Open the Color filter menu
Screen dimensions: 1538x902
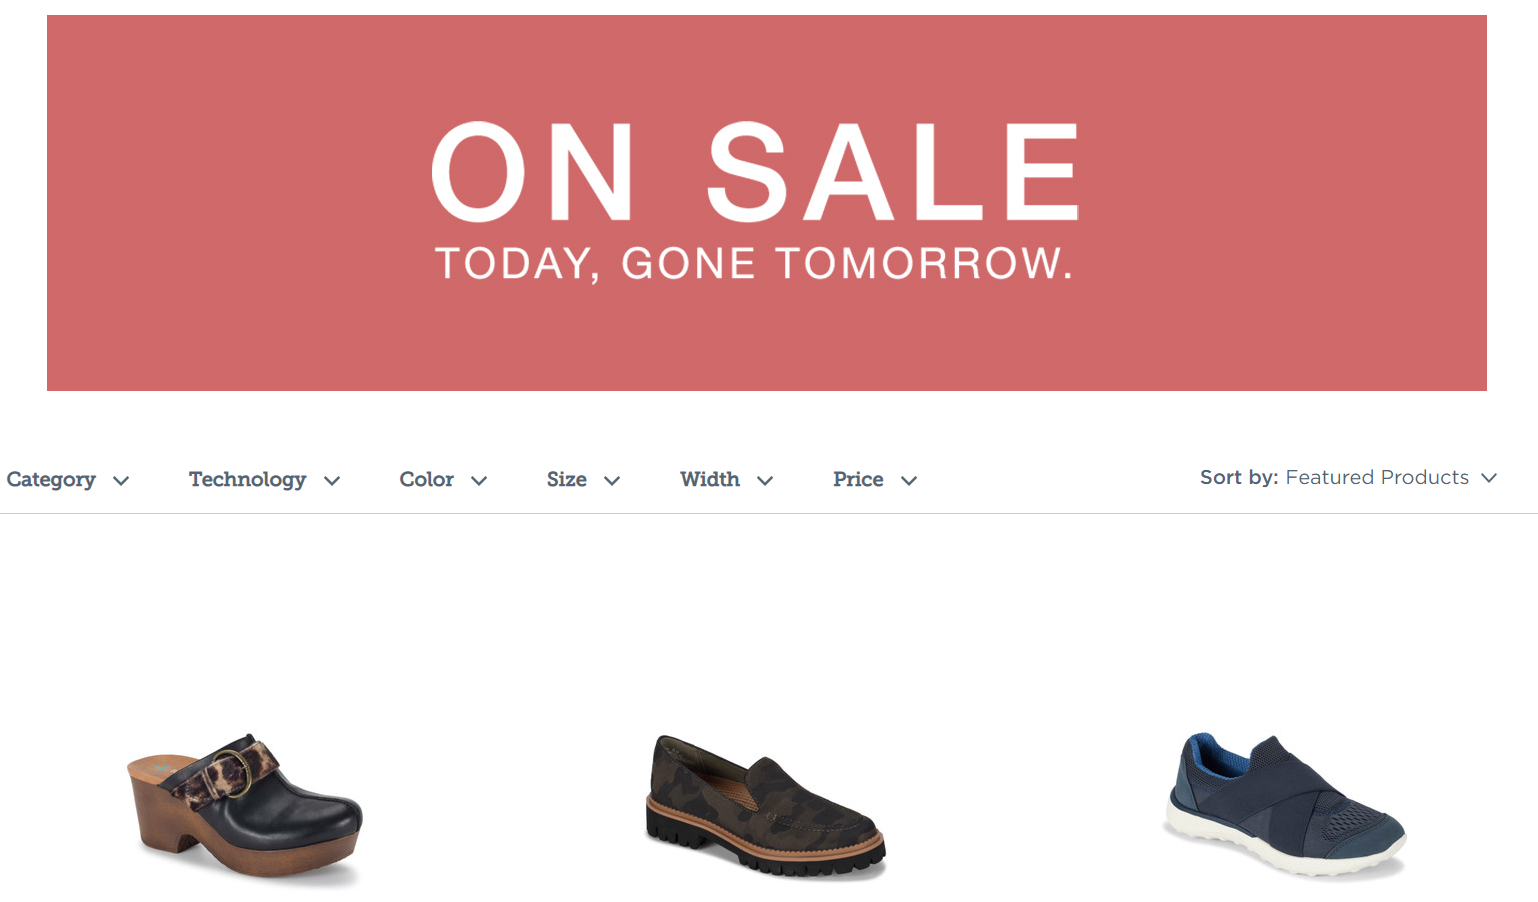(x=444, y=480)
